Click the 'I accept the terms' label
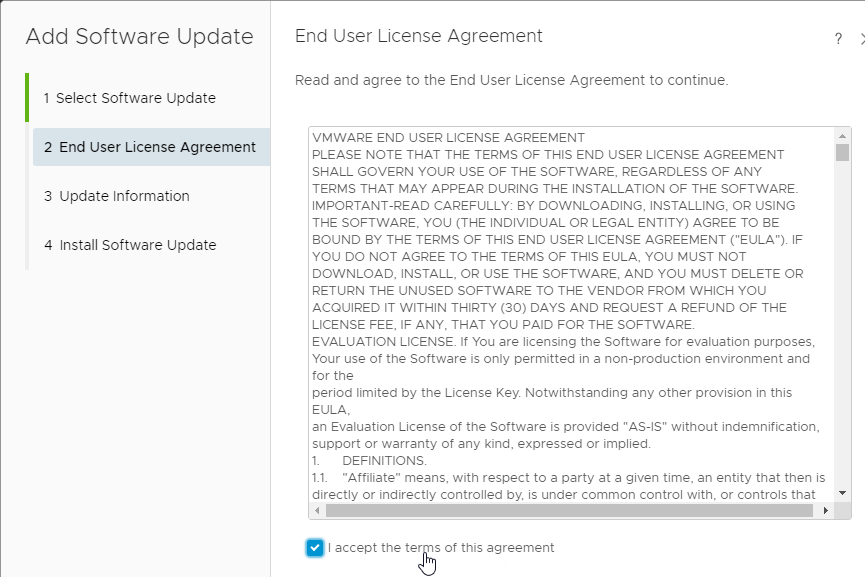Viewport: 865px width, 577px height. click(441, 548)
